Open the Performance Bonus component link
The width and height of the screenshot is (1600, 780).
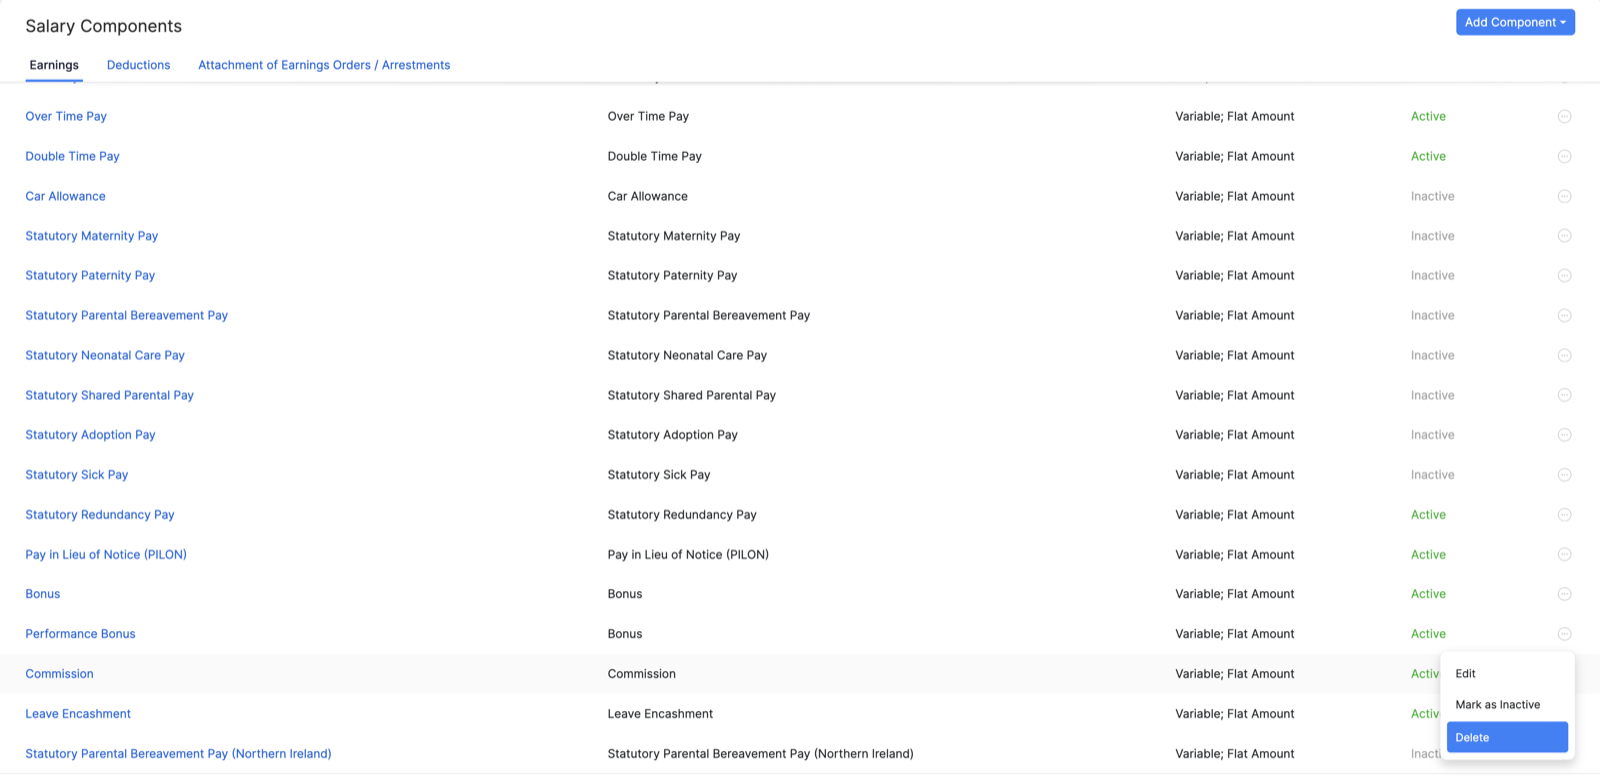[x=80, y=634]
